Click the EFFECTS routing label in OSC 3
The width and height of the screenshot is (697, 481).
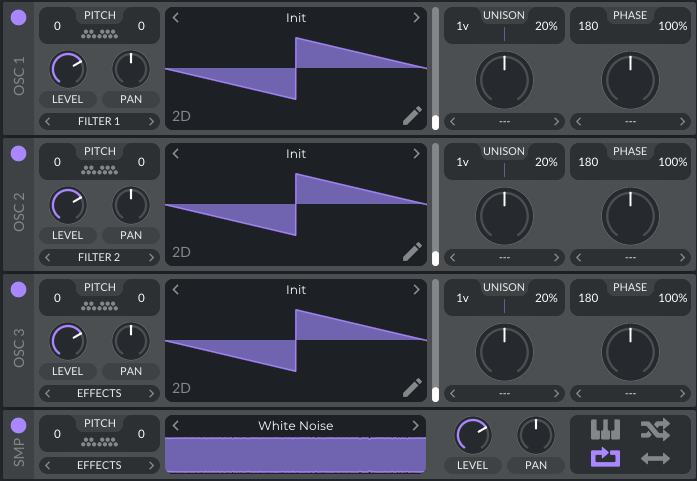tap(99, 393)
